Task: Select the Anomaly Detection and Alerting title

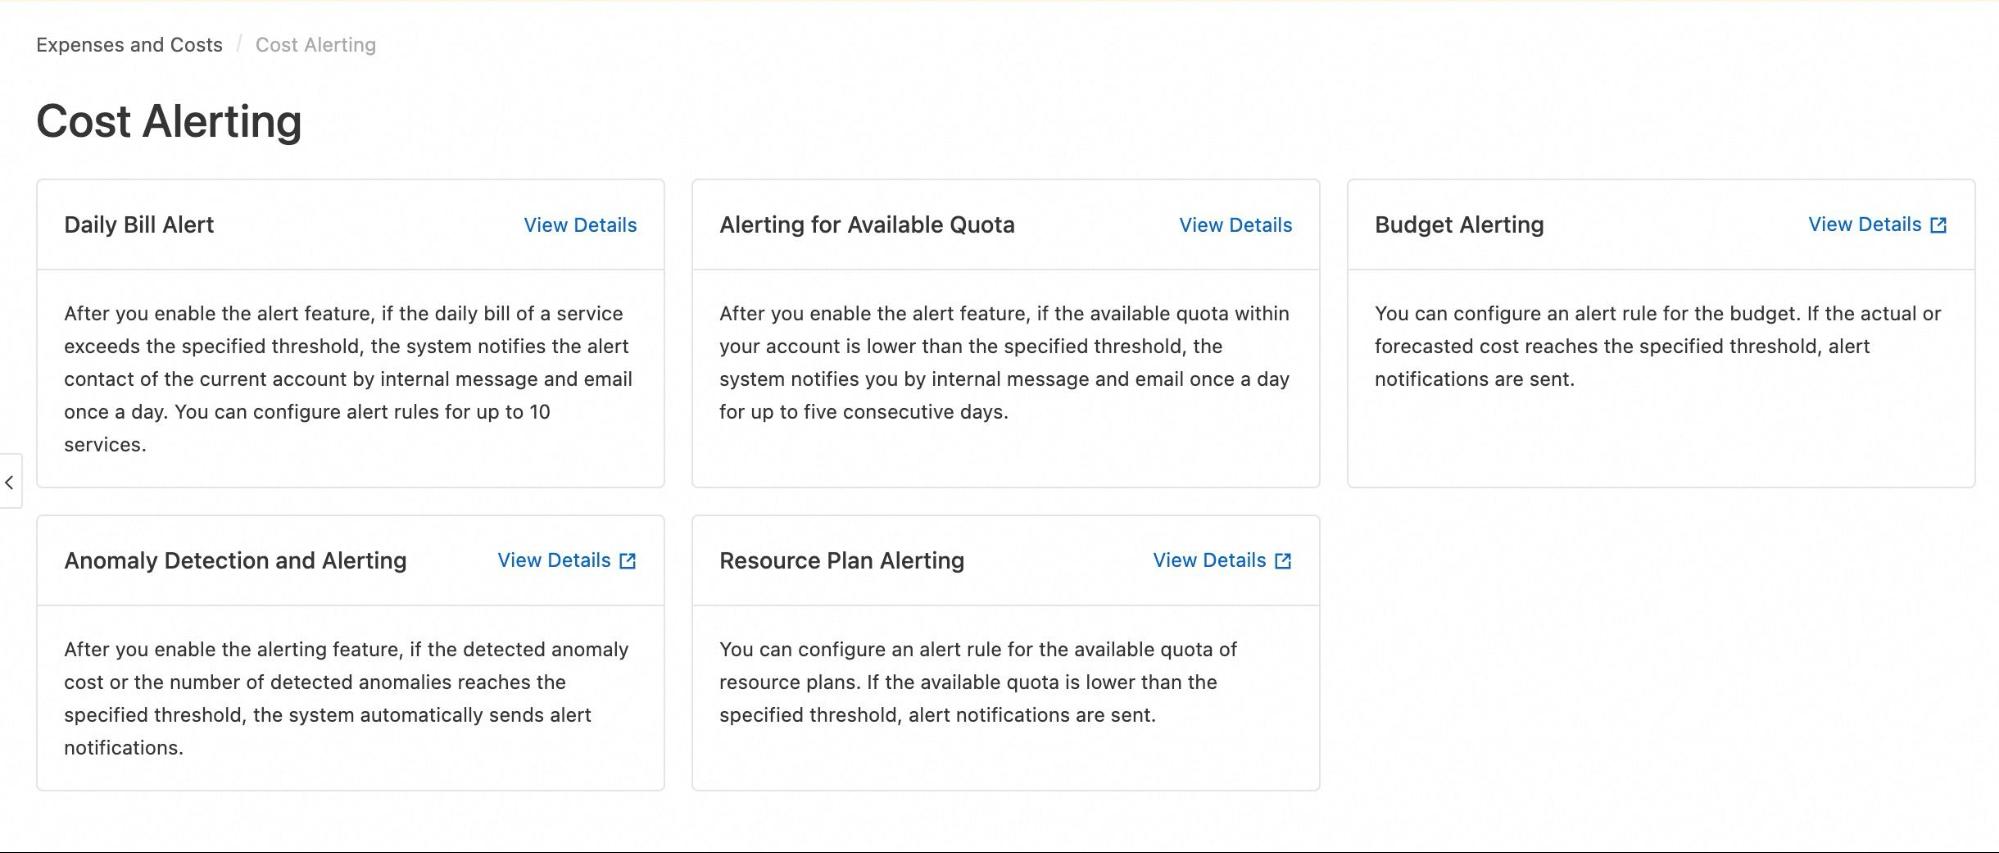Action: [235, 561]
